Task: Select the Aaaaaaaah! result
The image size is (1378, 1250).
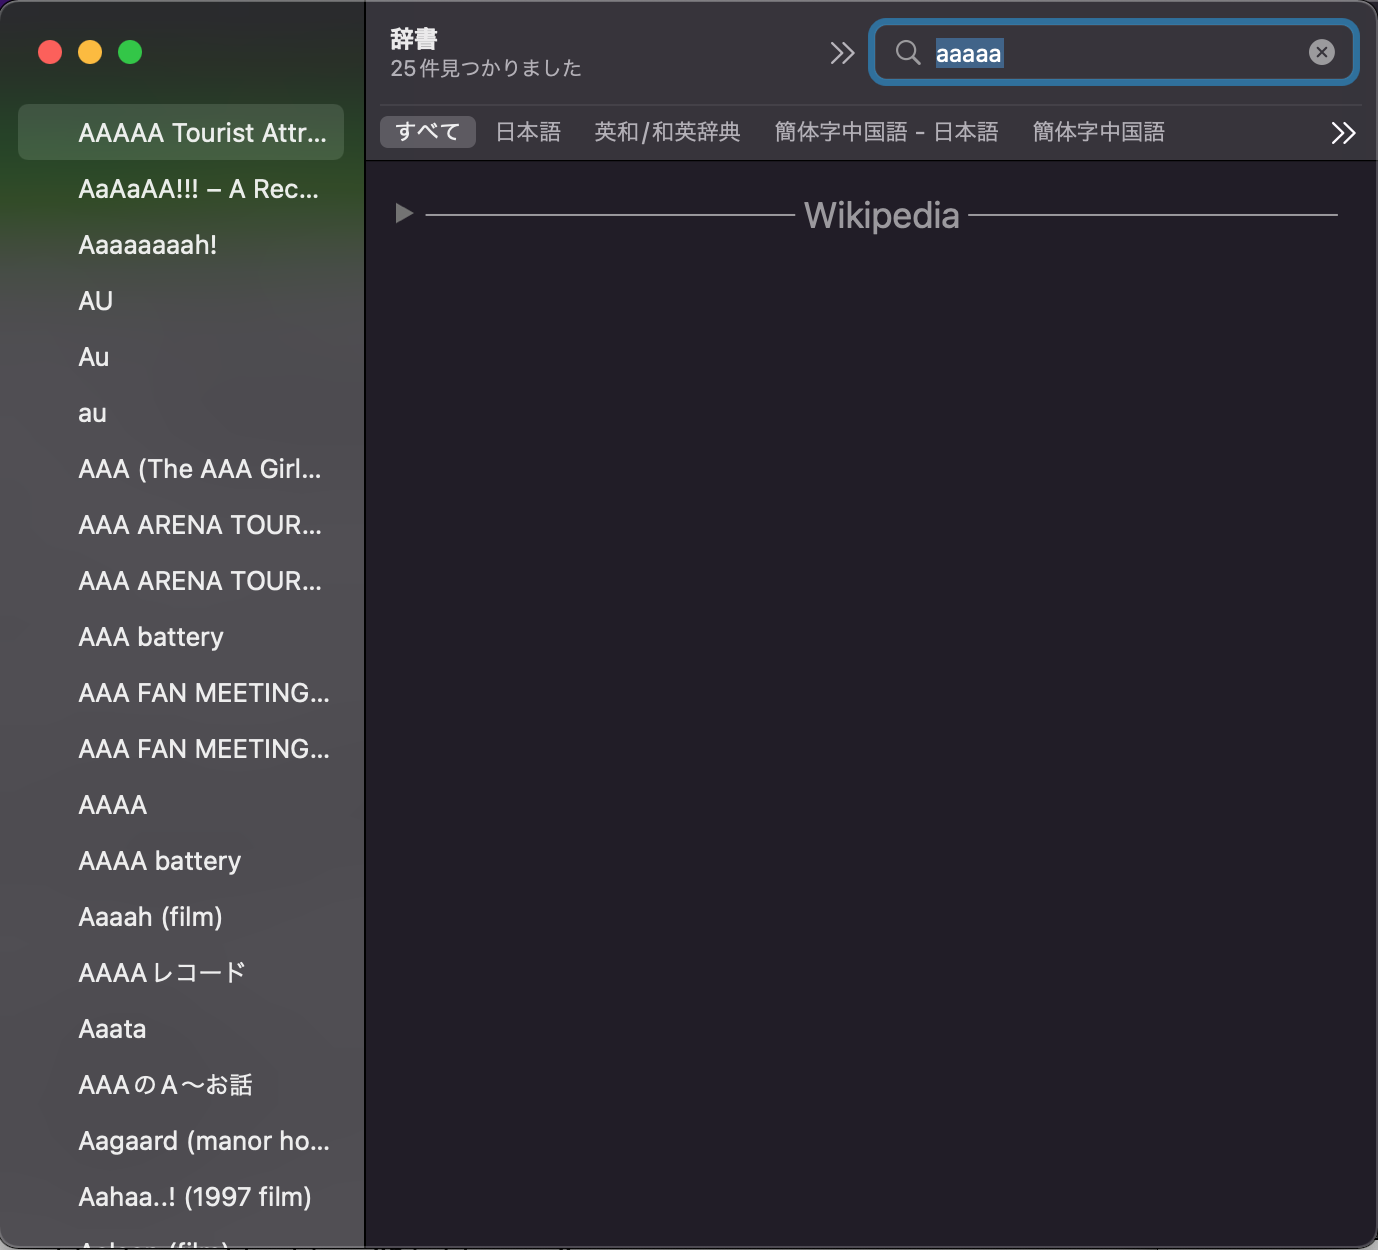Action: pyautogui.click(x=148, y=245)
